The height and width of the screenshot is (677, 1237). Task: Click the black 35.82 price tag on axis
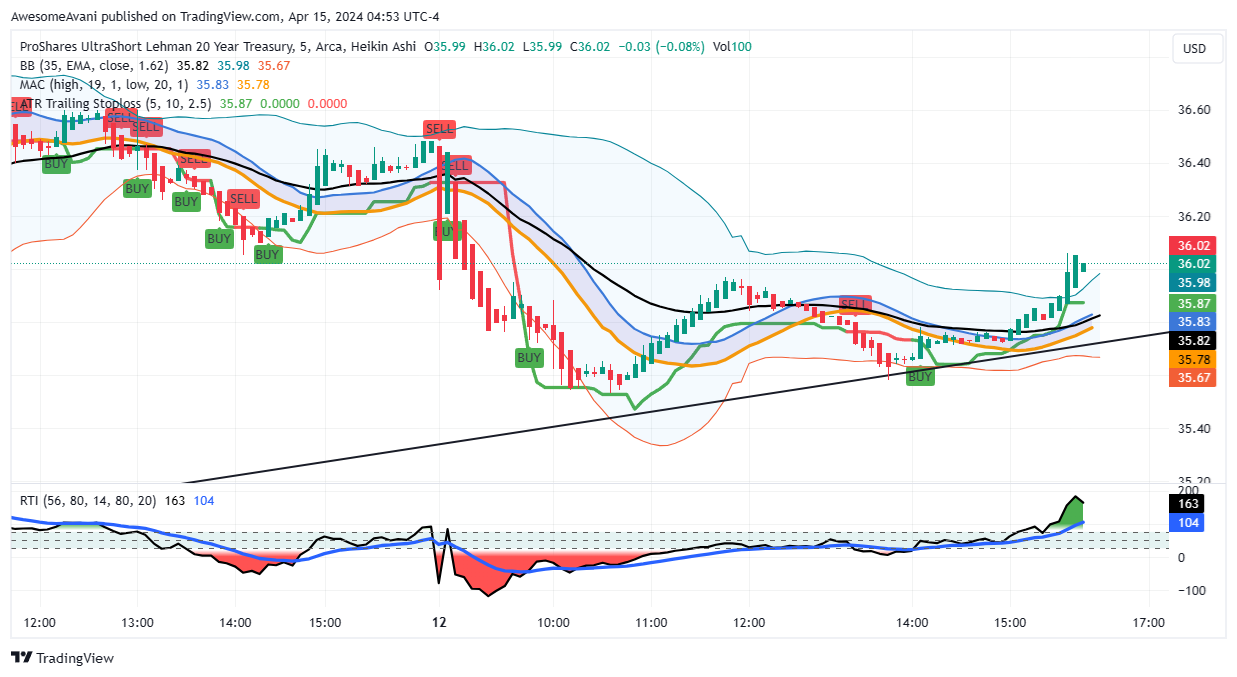(1194, 340)
